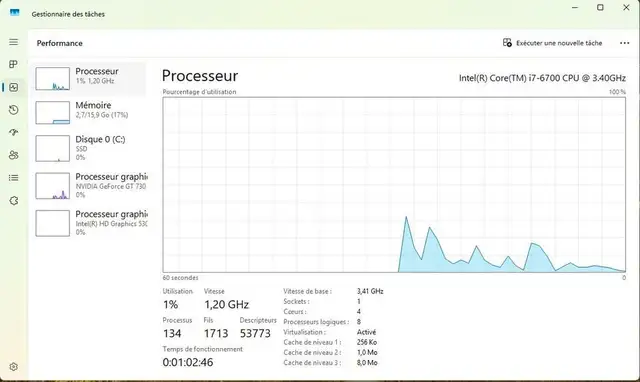This screenshot has width=640, height=382.
Task: Click the uptime value '0:01:02:46'
Action: pos(188,362)
